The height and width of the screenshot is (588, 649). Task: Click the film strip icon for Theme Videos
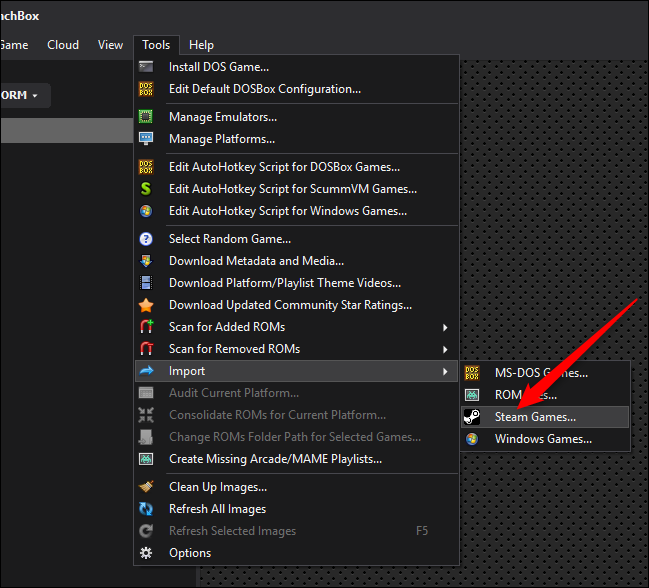click(x=146, y=283)
